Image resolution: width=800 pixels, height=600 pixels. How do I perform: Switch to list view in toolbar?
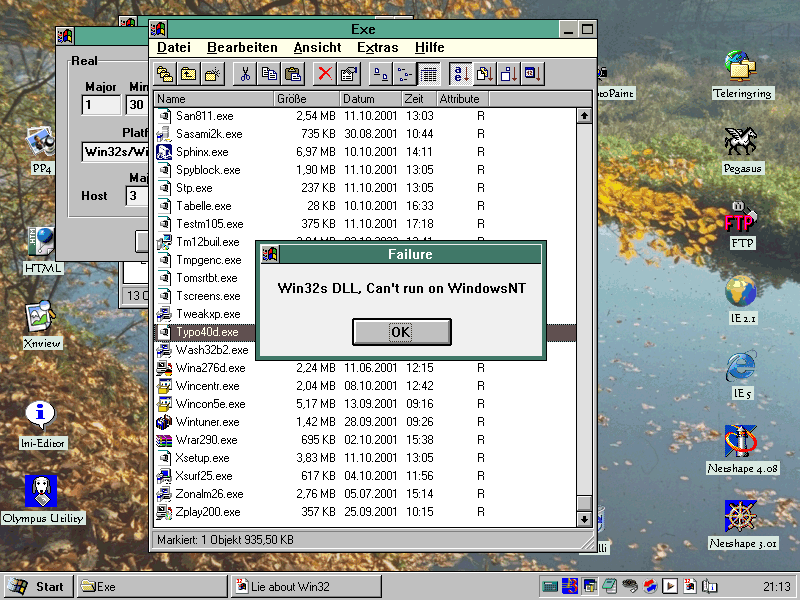pos(404,73)
